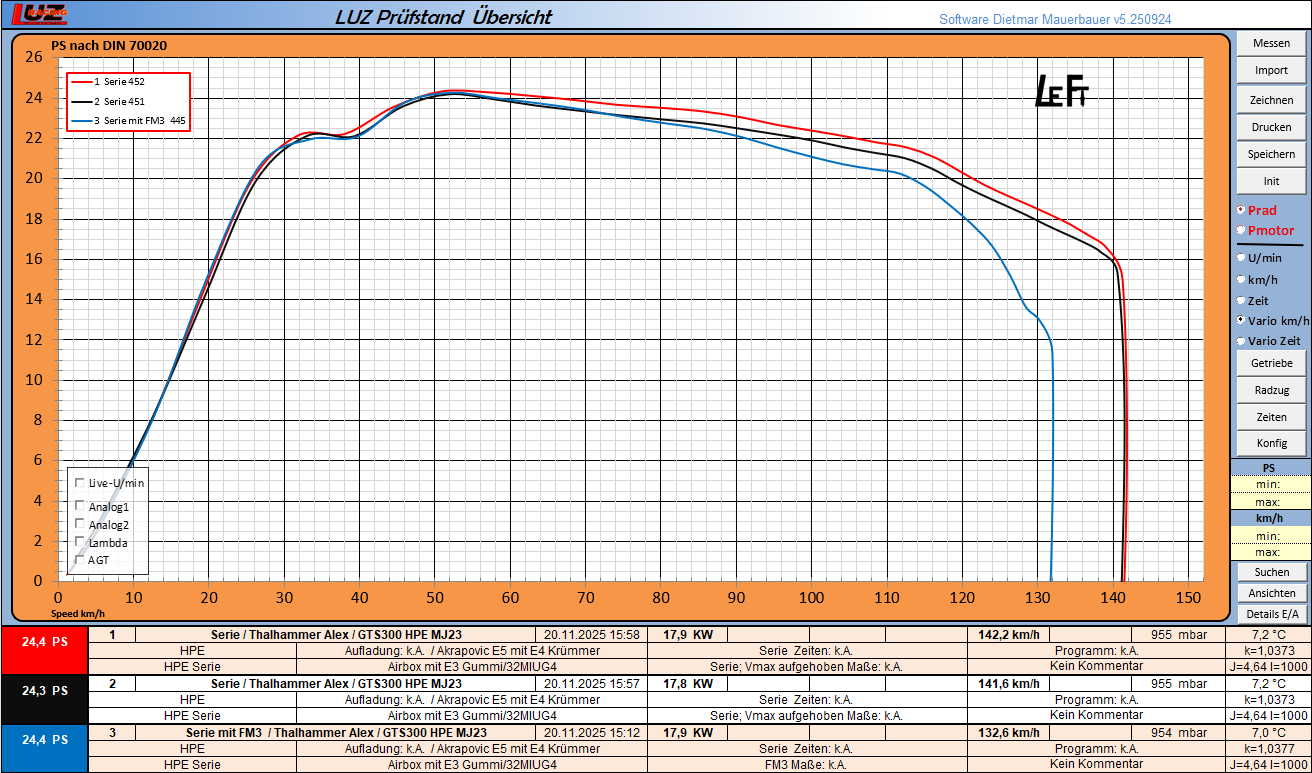Click the LUZ Racing logo icon

39,14
